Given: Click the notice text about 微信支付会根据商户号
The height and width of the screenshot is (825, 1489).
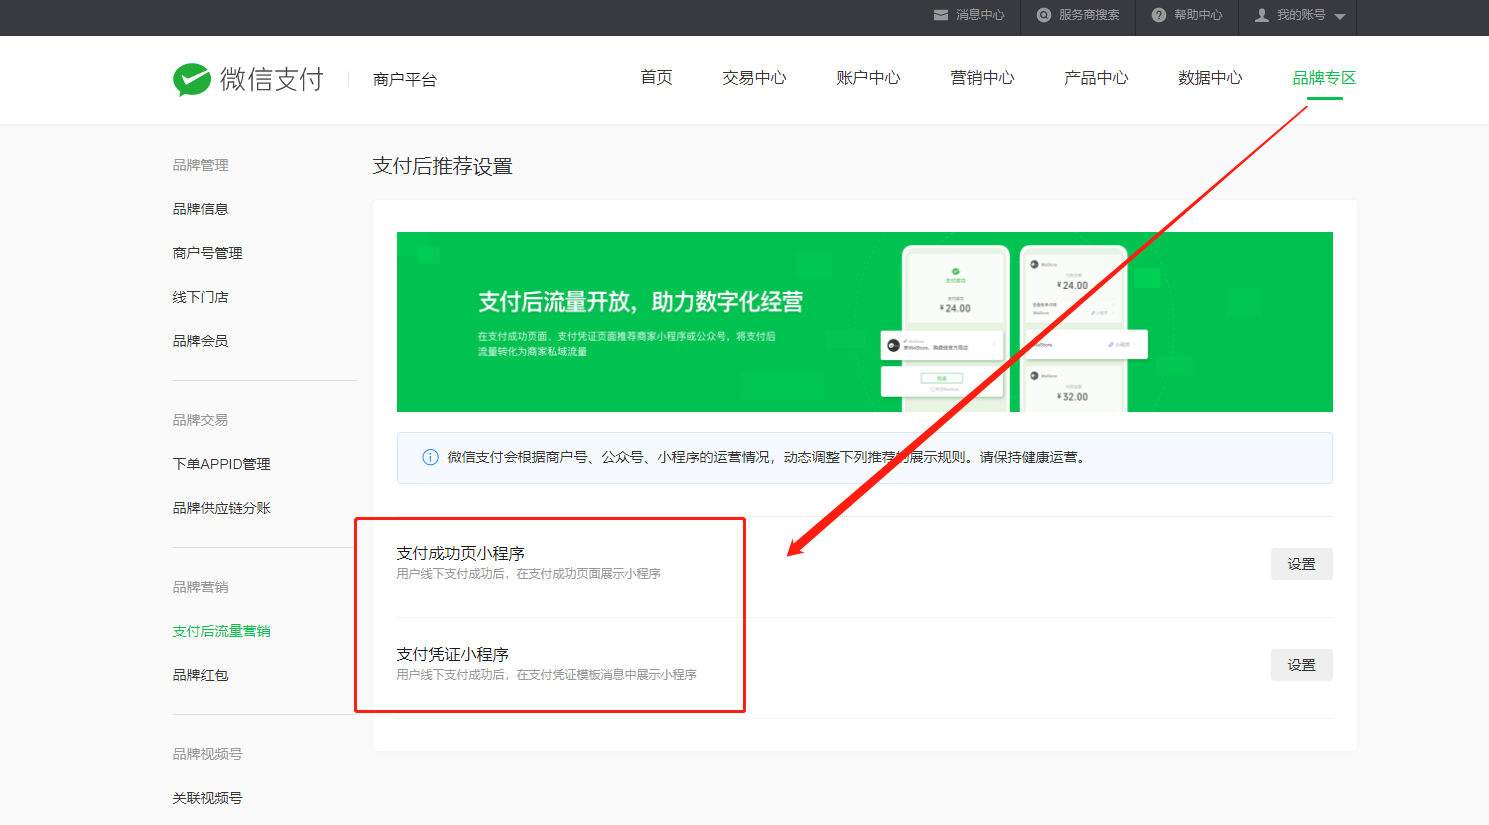Looking at the screenshot, I should pyautogui.click(x=767, y=457).
